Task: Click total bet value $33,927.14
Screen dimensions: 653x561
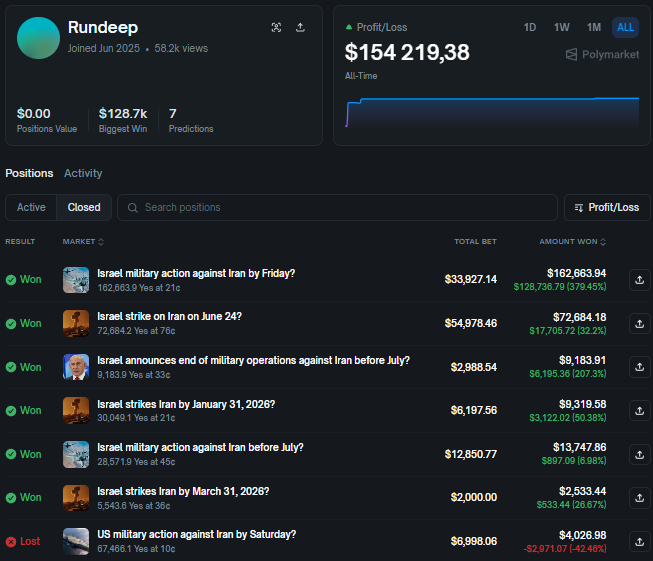Action: (471, 279)
